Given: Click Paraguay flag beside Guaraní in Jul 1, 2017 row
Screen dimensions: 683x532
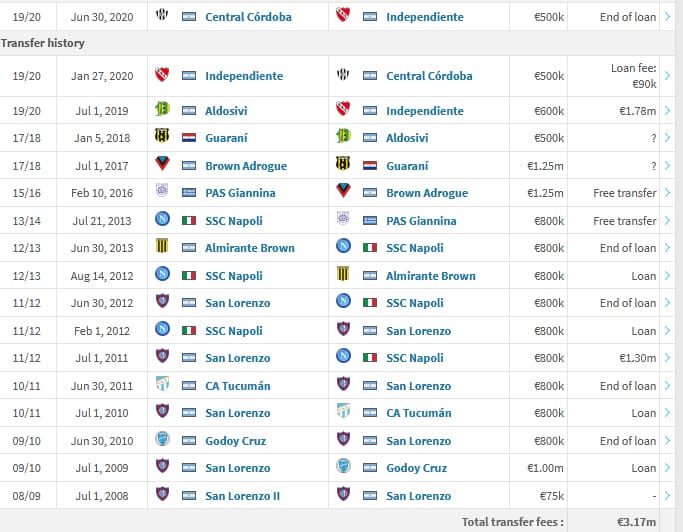Looking at the screenshot, I should click(x=368, y=165).
